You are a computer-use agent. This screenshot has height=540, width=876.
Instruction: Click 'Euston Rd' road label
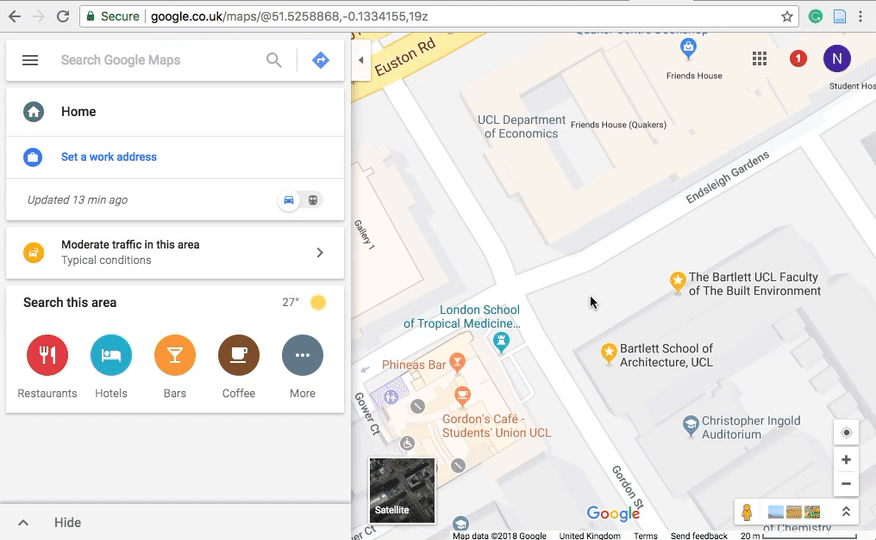(404, 57)
